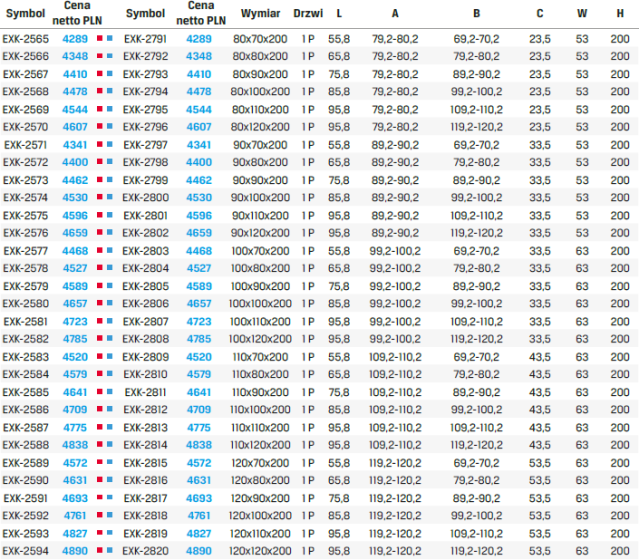Click the A column header

click(395, 13)
